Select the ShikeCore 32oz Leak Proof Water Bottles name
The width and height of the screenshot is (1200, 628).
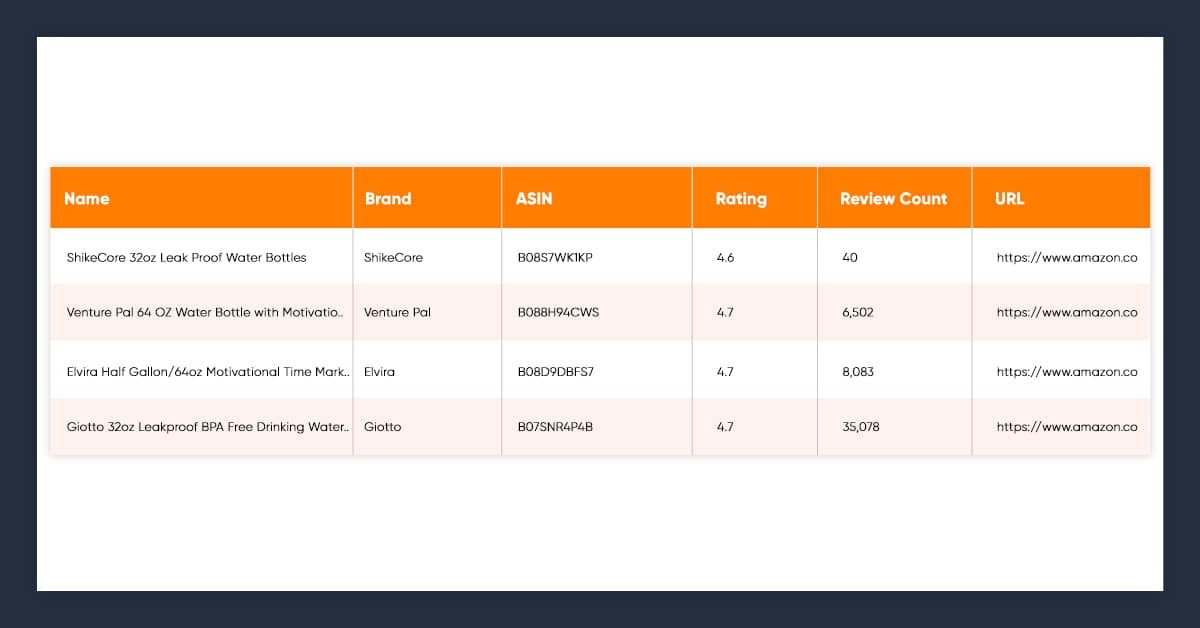click(x=186, y=257)
